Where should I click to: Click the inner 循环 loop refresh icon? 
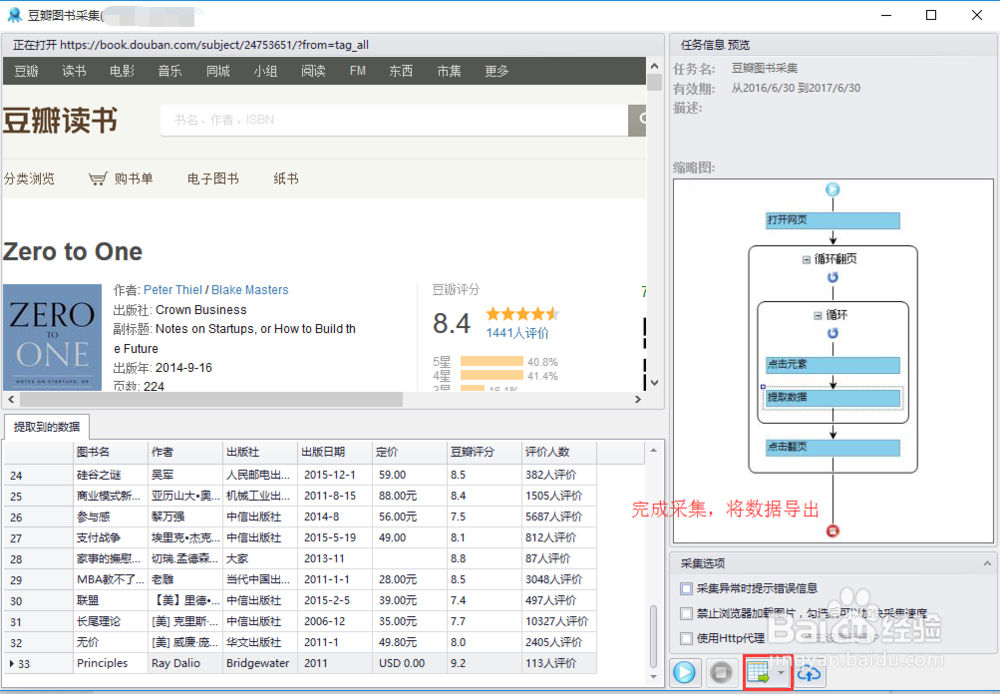click(x=832, y=333)
